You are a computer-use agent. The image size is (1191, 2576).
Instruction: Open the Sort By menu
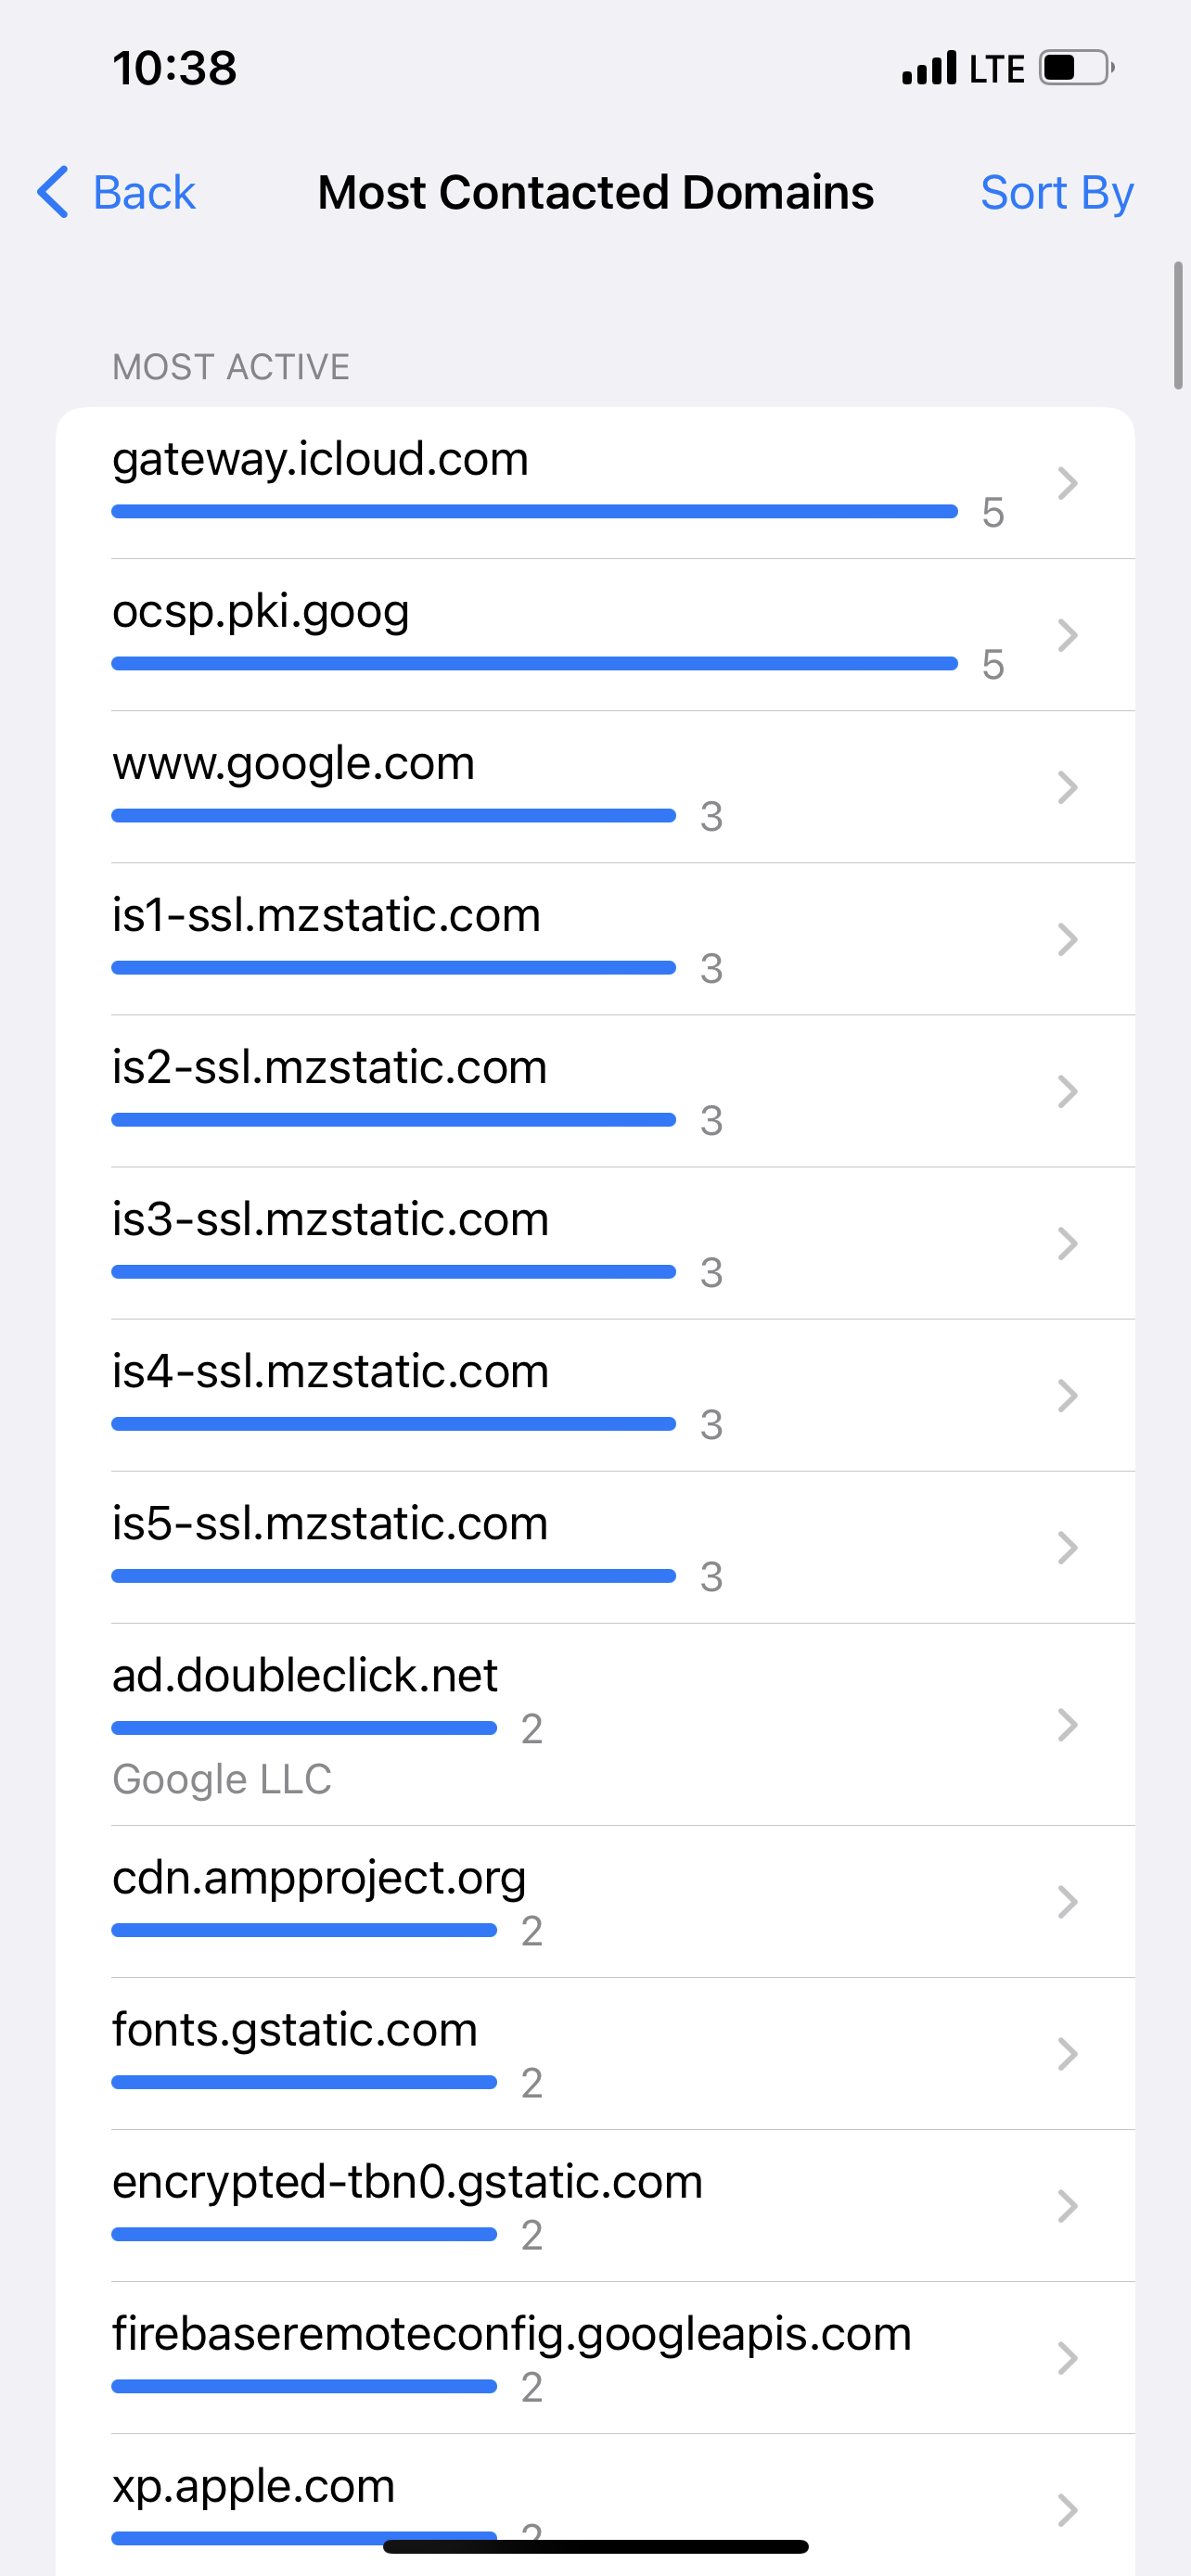pyautogui.click(x=1056, y=192)
